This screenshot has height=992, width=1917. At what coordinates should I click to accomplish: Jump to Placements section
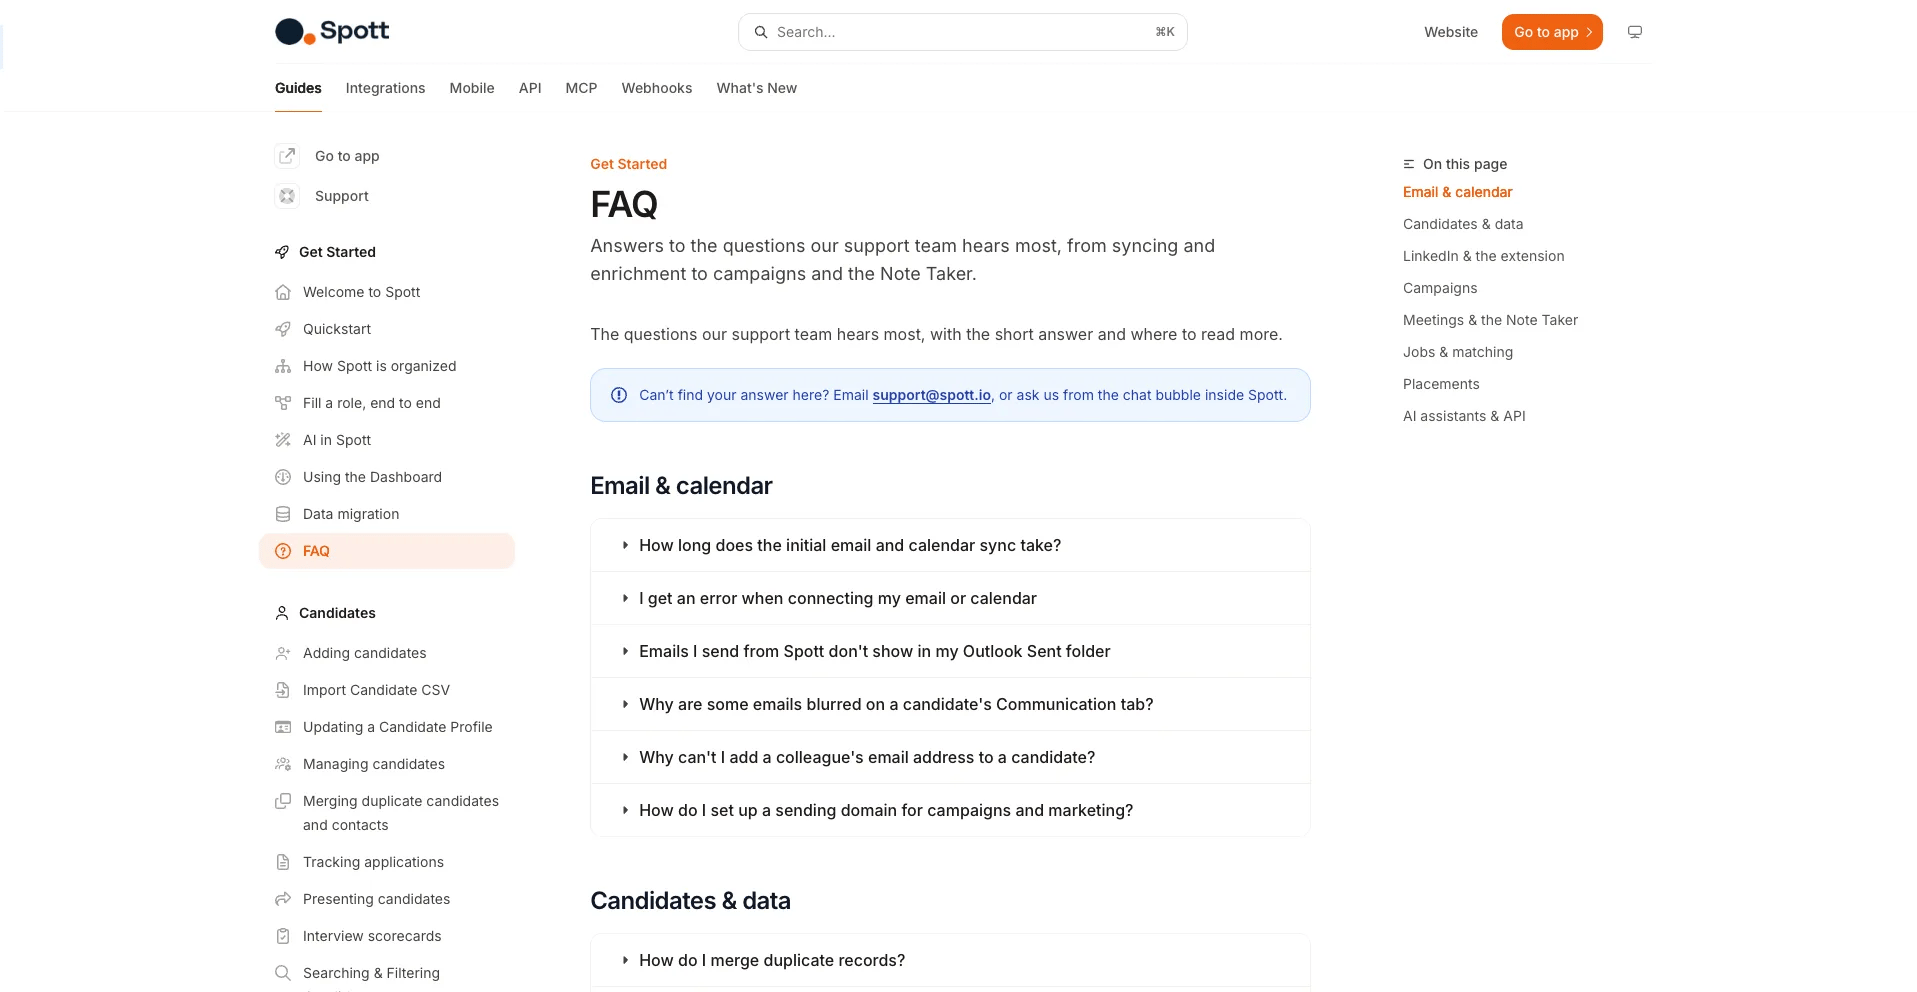pos(1441,384)
